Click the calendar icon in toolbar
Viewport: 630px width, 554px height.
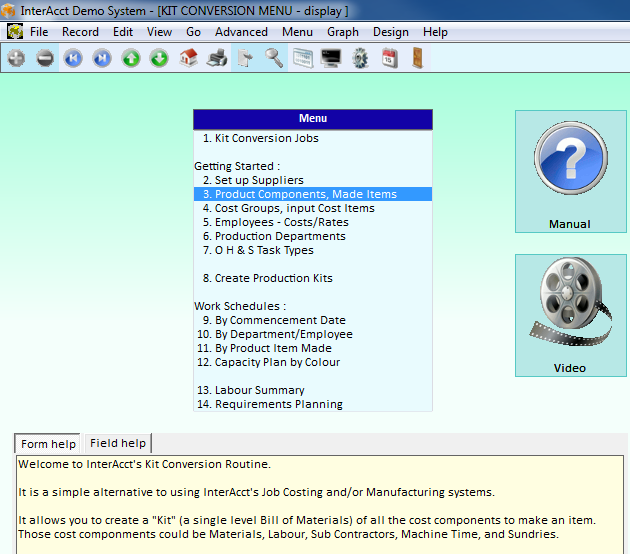click(389, 58)
